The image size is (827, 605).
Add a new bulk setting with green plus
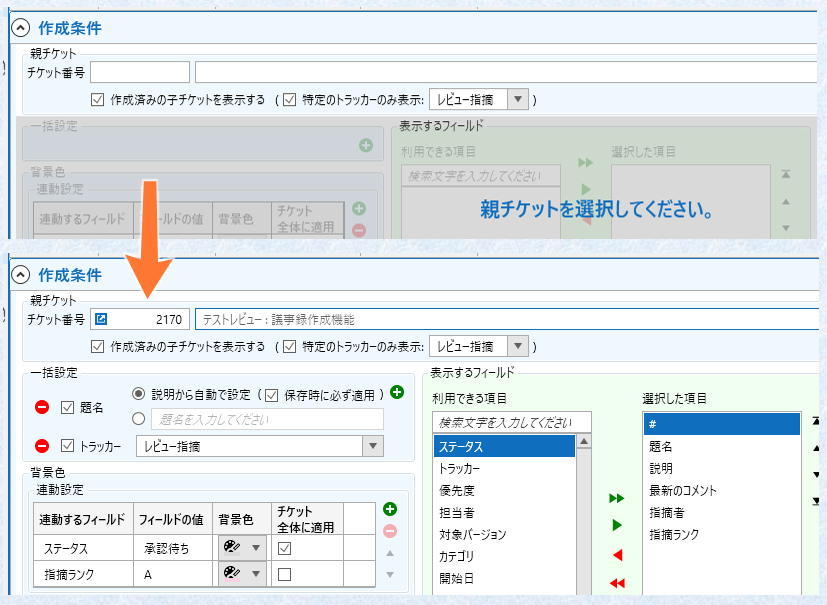tap(397, 392)
